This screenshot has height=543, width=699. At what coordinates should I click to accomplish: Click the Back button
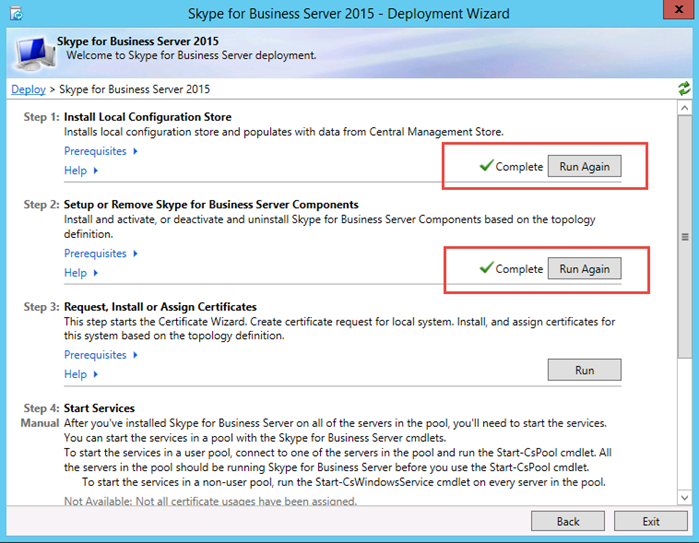click(568, 521)
